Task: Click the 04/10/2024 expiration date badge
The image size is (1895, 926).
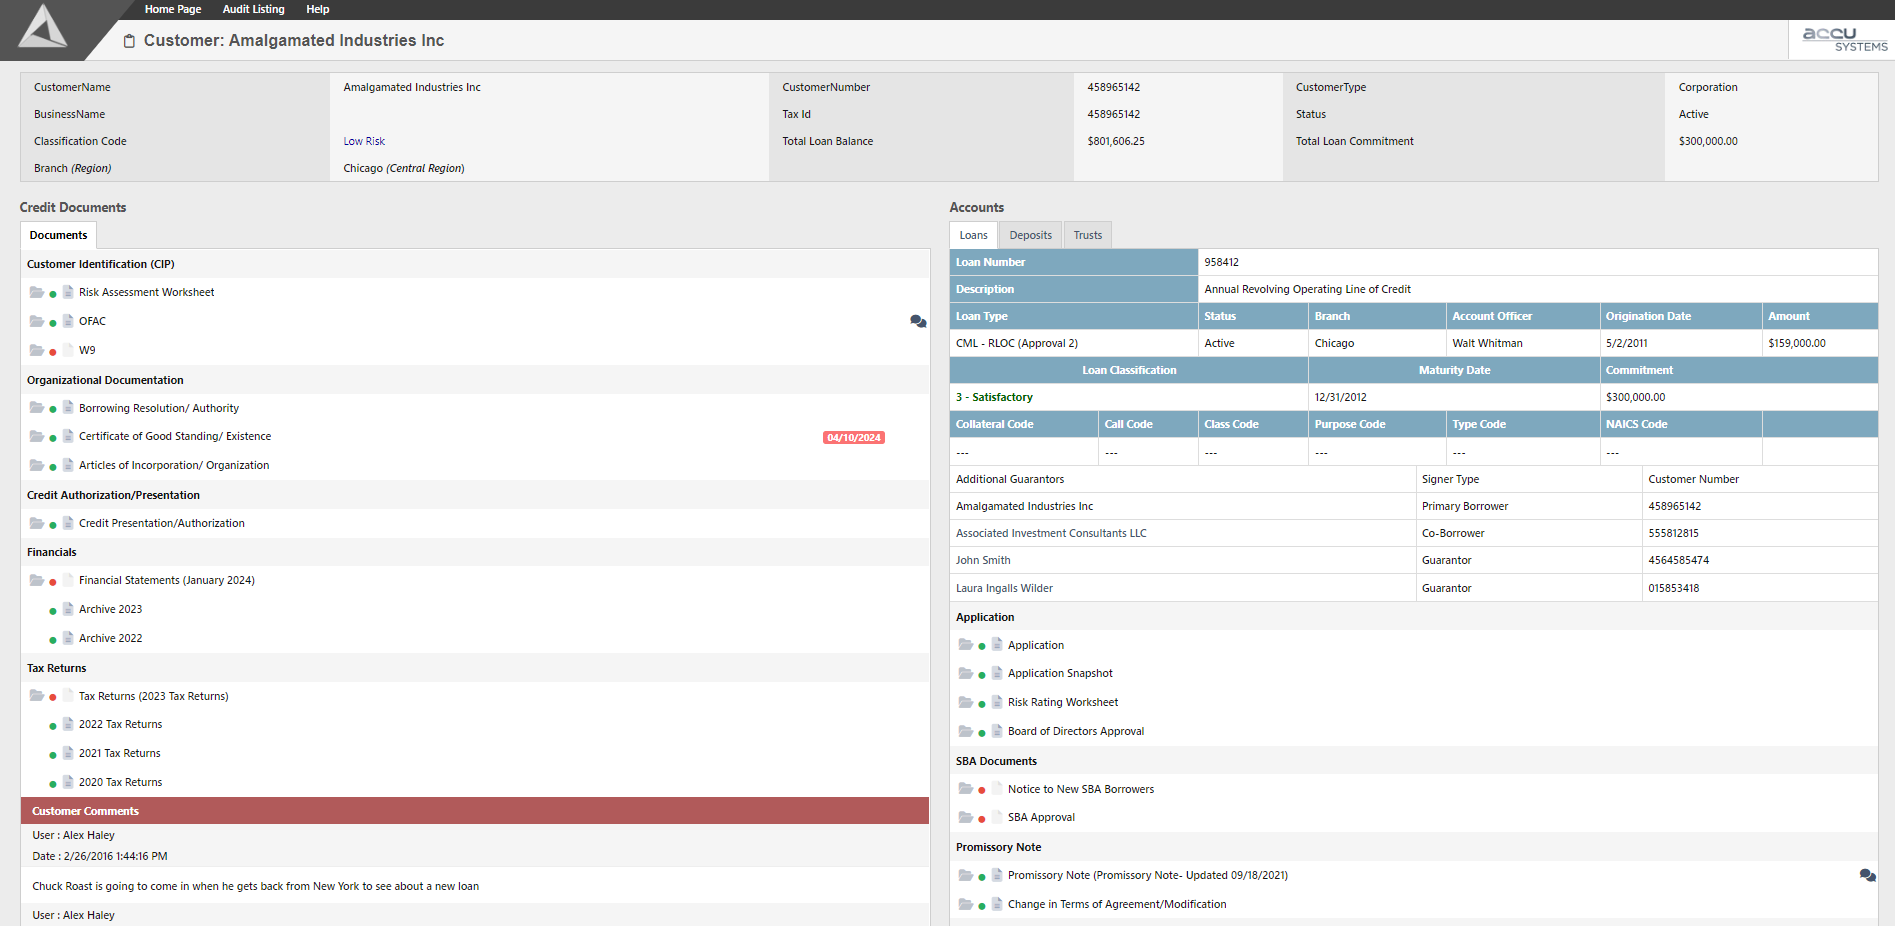Action: pos(853,437)
